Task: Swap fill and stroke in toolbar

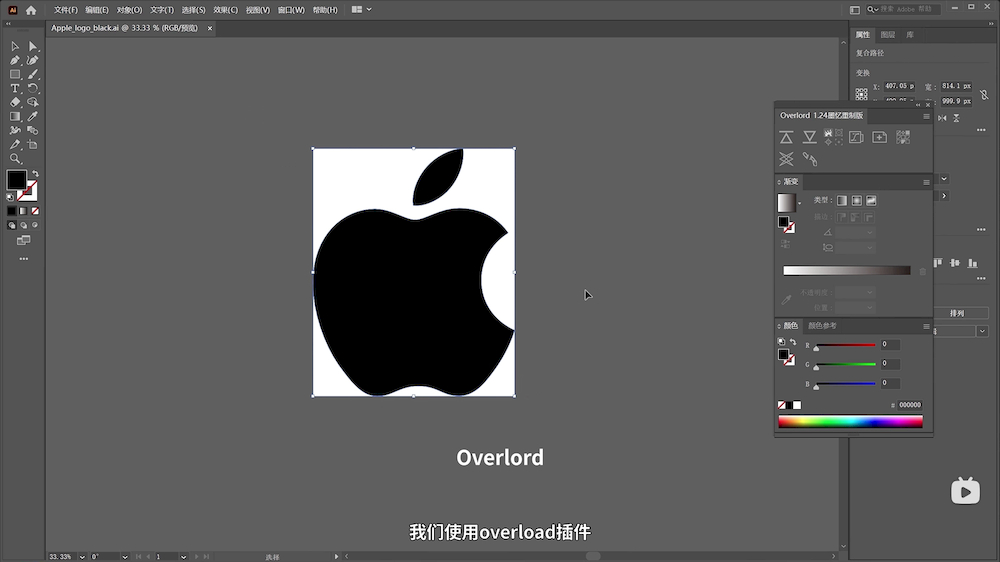Action: [x=36, y=174]
